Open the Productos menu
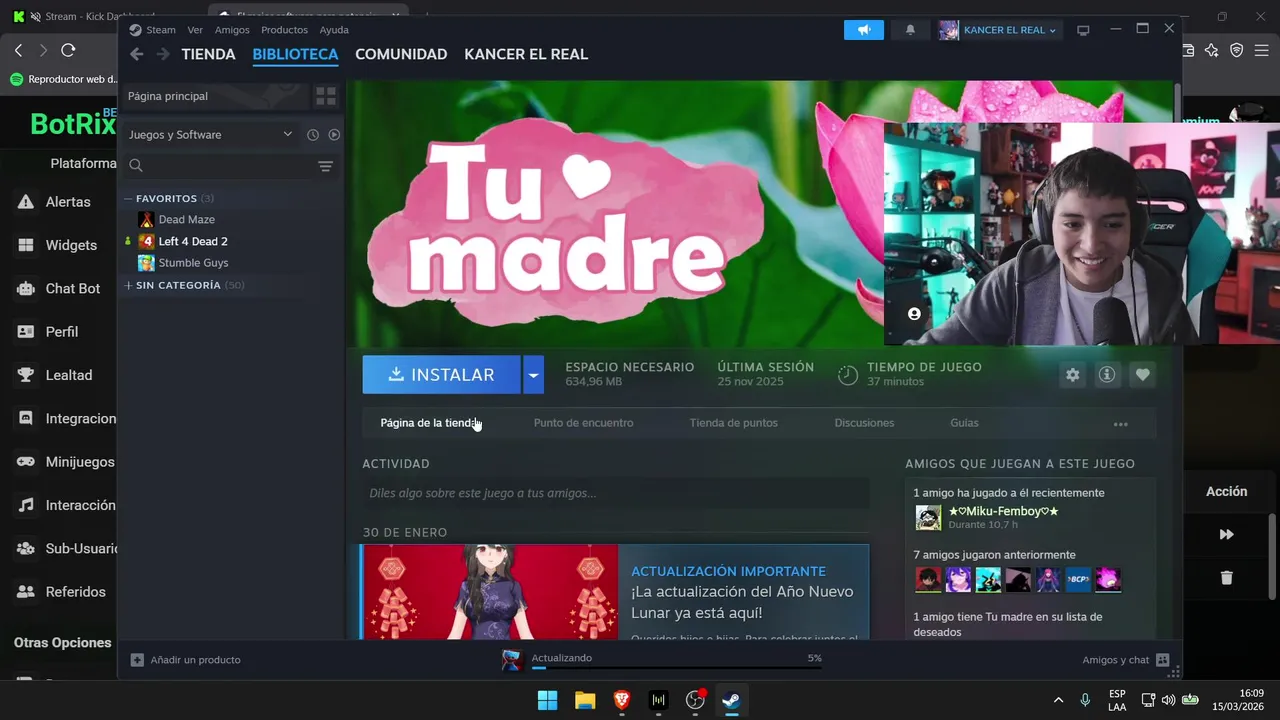1280x720 pixels. 284,30
